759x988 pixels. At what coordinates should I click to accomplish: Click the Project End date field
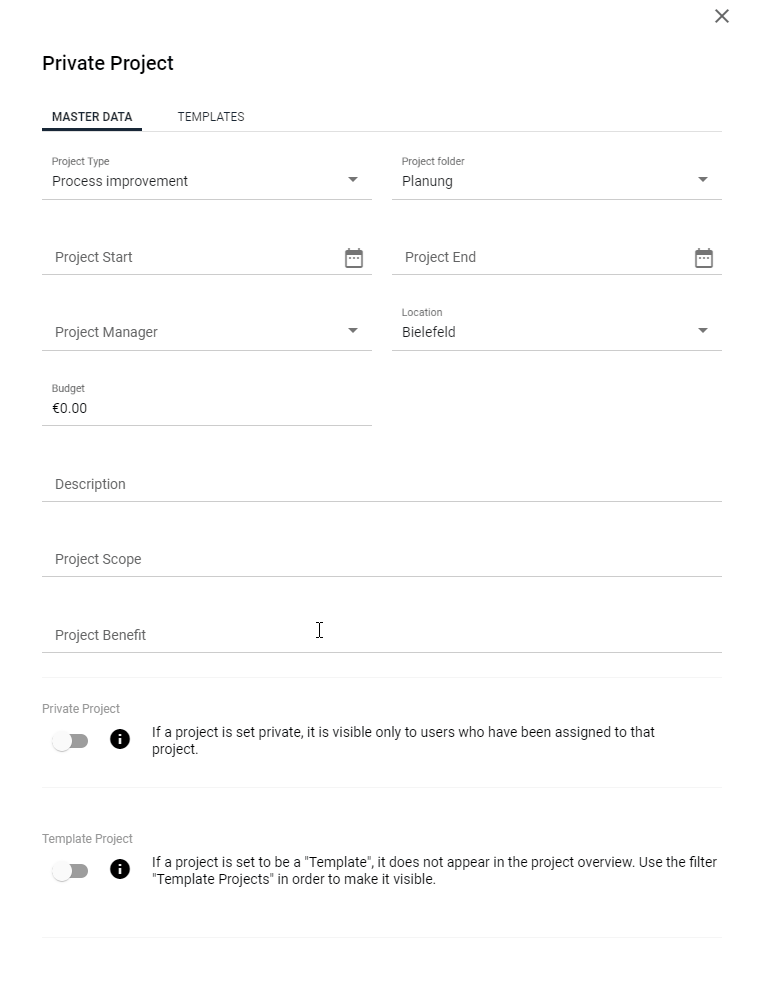pyautogui.click(x=542, y=257)
